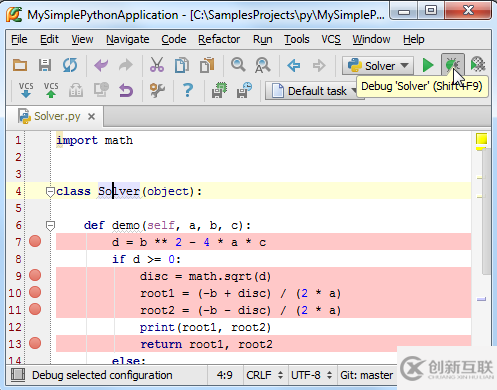This screenshot has height=390, width=497.
Task: Open the Edit menu
Action: click(x=49, y=39)
